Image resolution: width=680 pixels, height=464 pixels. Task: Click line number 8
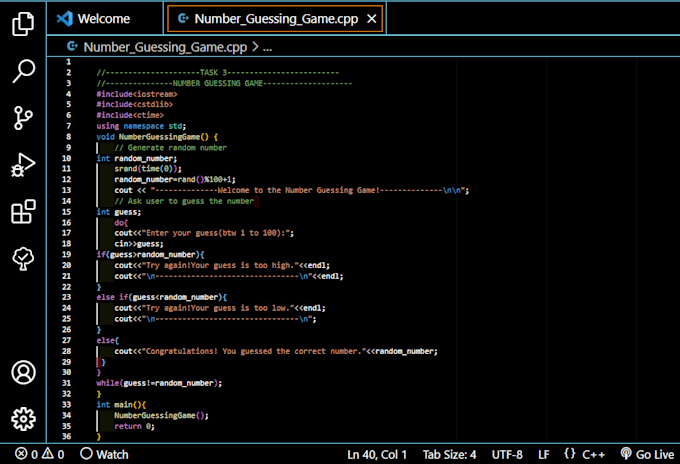[x=69, y=137]
